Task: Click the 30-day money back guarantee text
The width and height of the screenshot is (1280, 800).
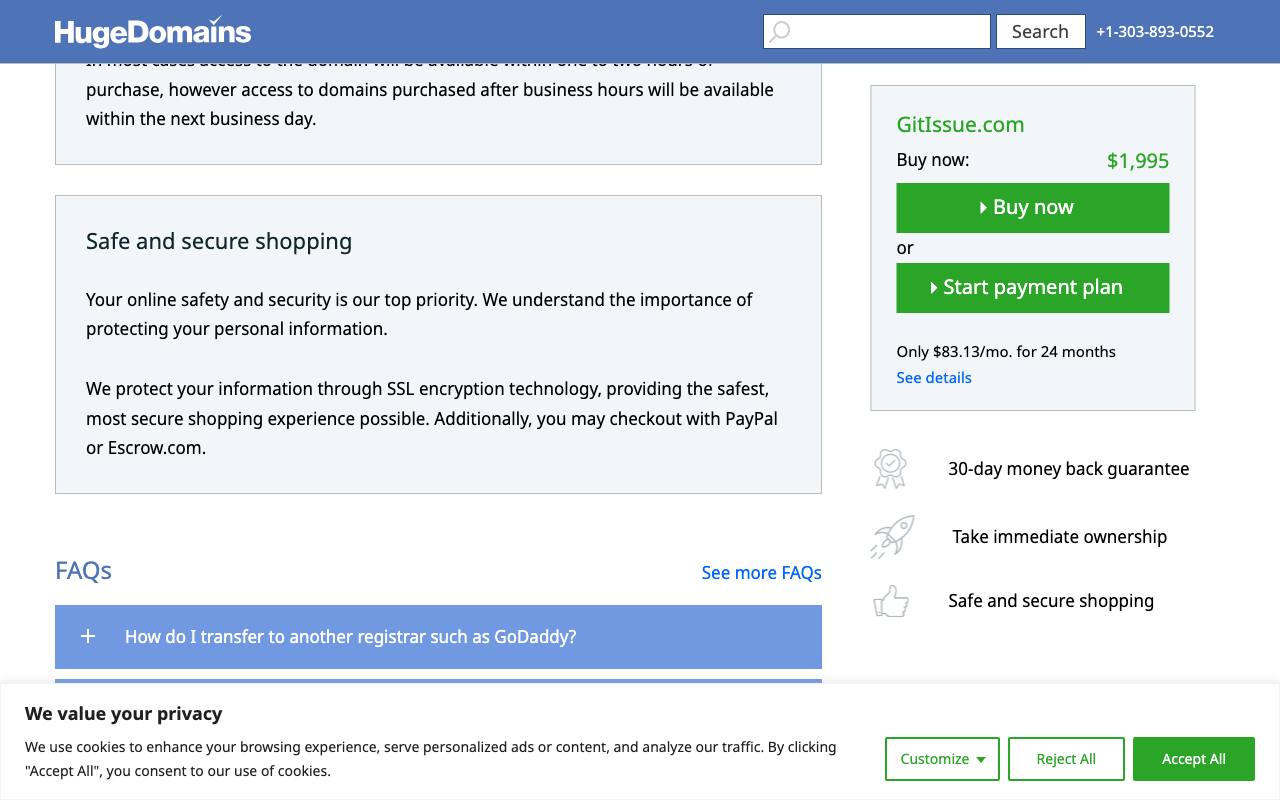Action: pos(1069,469)
